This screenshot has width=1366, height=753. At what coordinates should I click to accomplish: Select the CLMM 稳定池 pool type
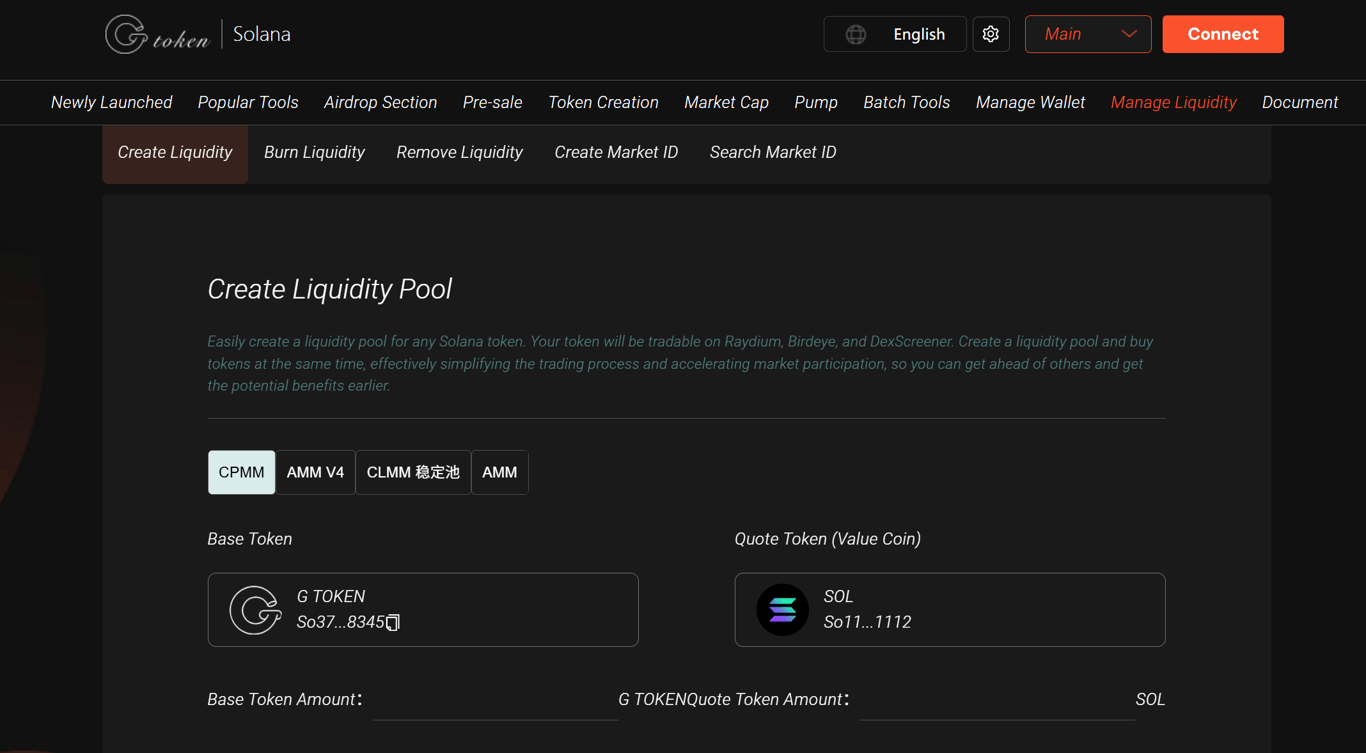click(413, 472)
